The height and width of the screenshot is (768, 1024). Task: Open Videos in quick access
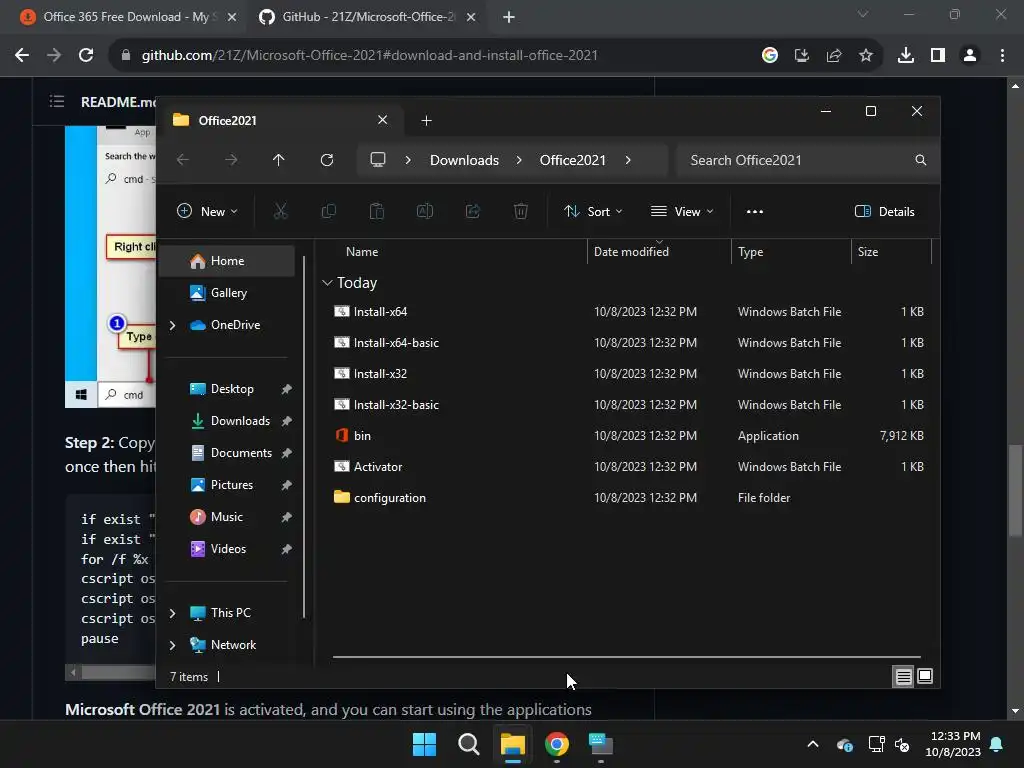point(227,549)
